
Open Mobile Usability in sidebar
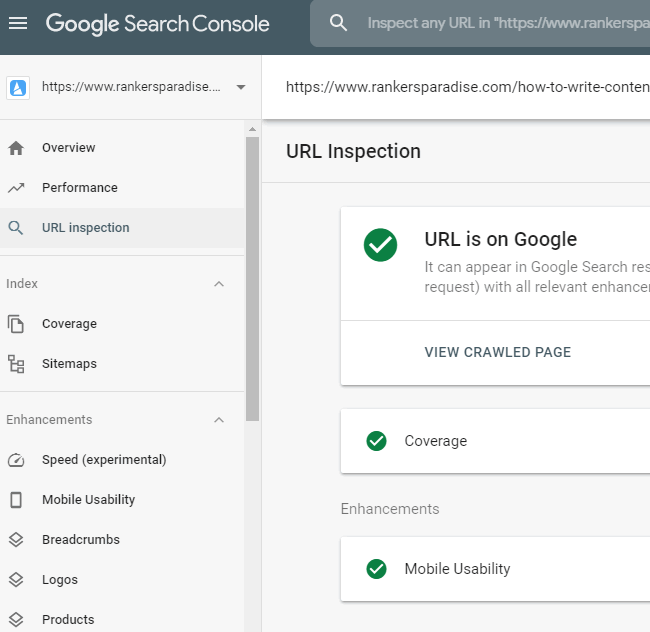[122, 499]
